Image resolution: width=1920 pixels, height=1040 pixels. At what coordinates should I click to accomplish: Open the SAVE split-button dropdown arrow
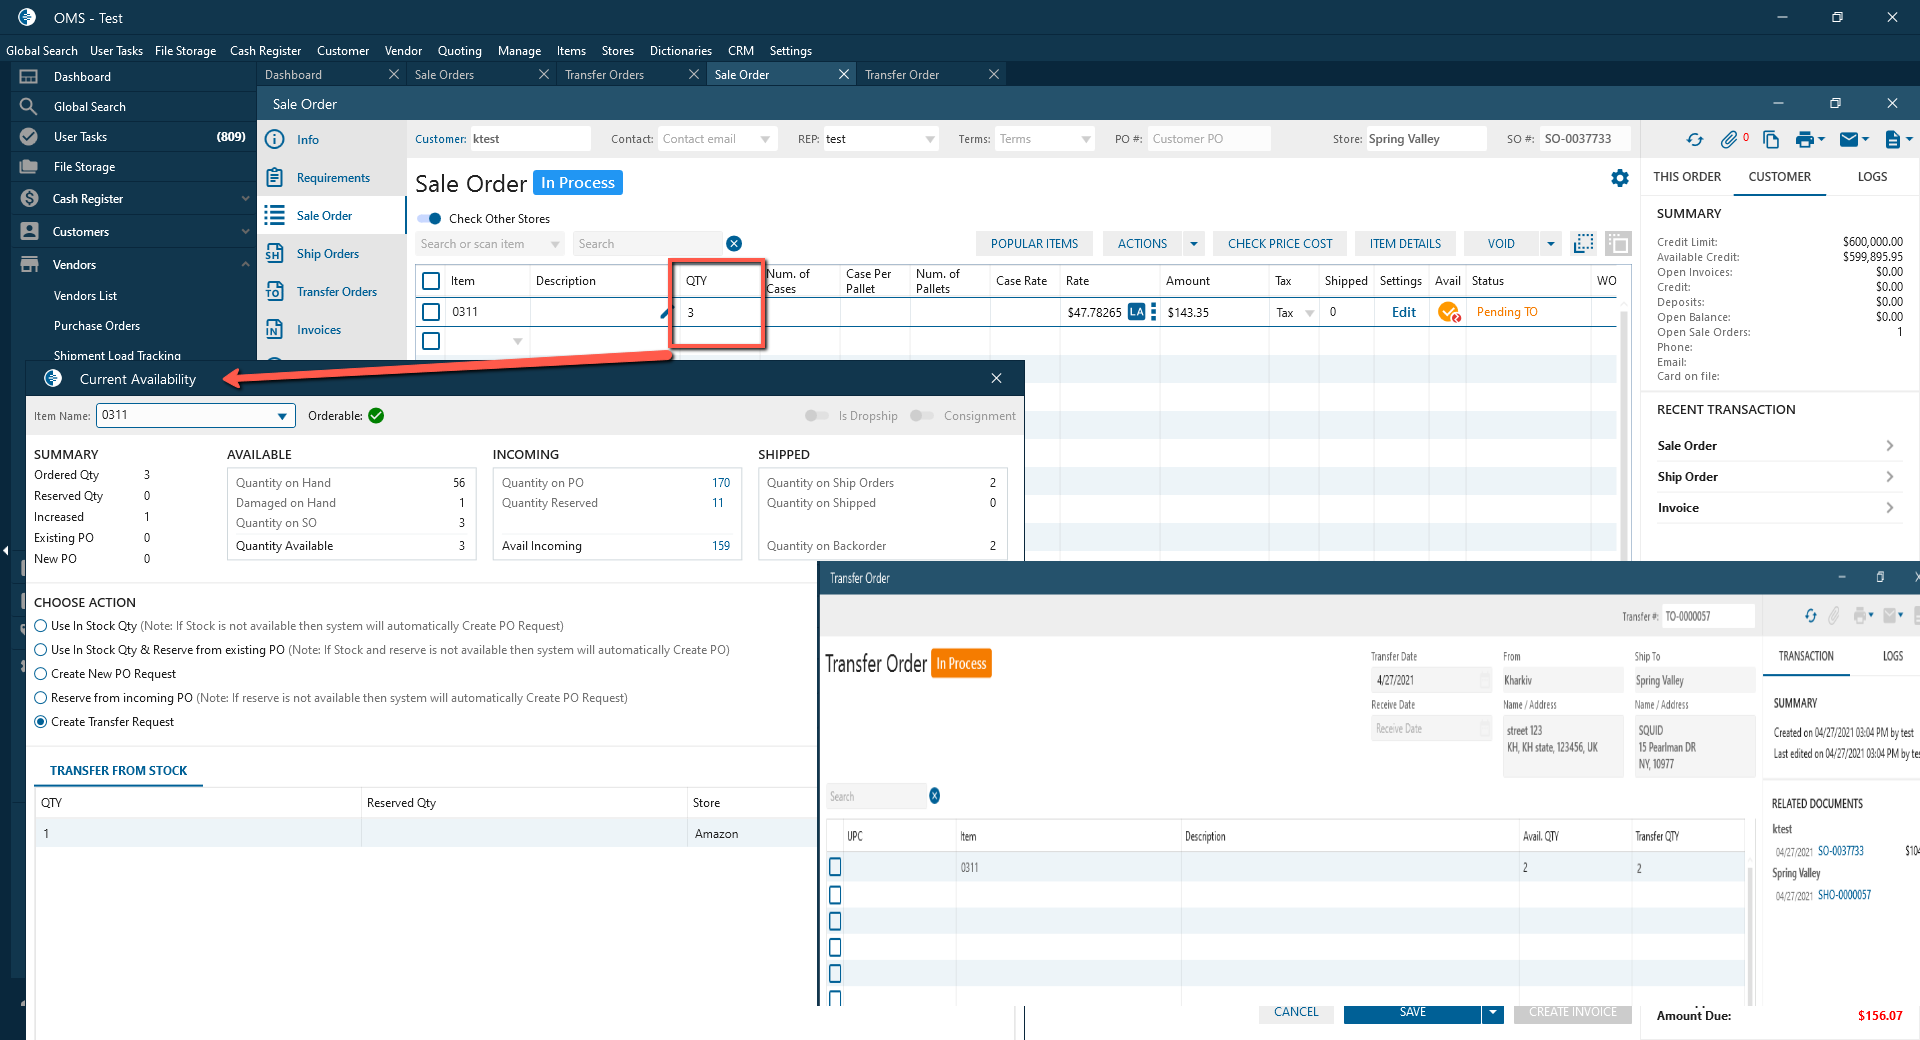[x=1493, y=1013]
